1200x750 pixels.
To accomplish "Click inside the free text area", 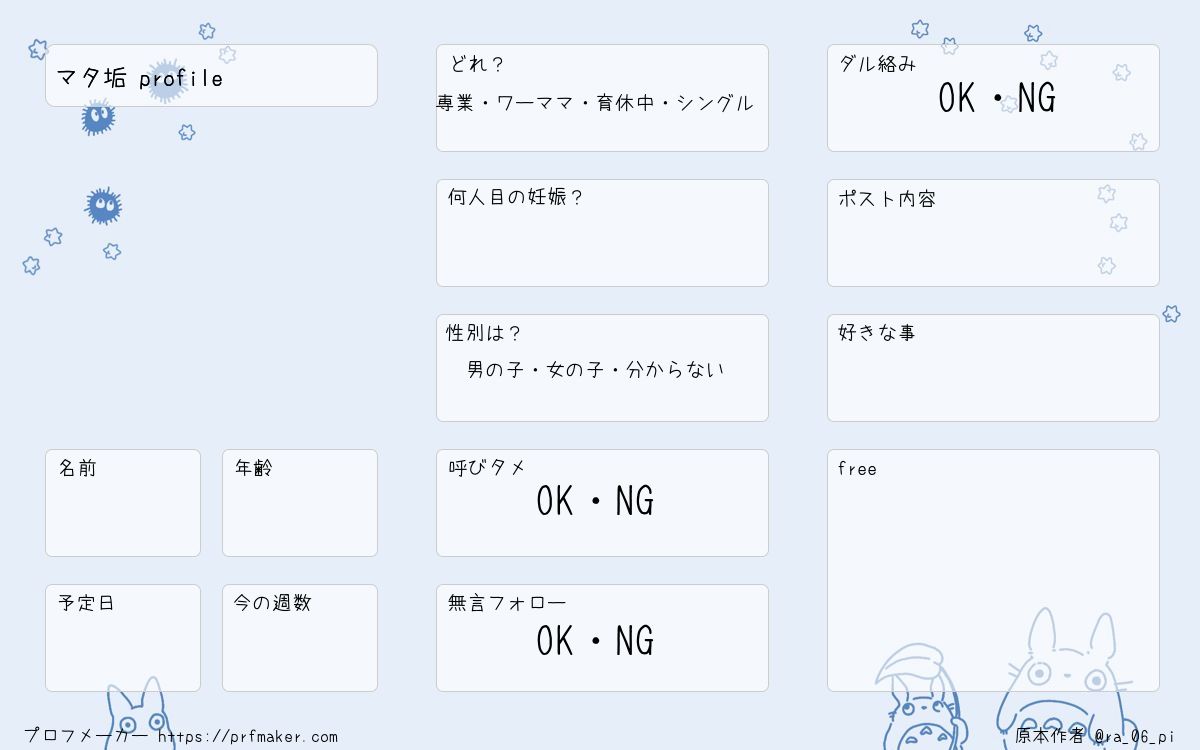I will [993, 570].
